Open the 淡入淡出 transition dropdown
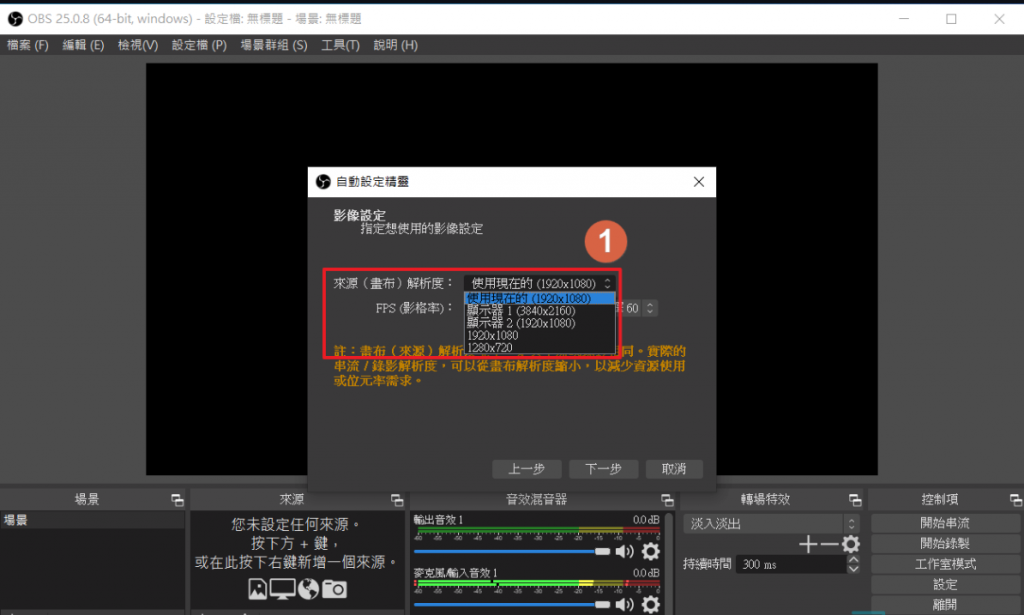1024x615 pixels. (x=771, y=524)
